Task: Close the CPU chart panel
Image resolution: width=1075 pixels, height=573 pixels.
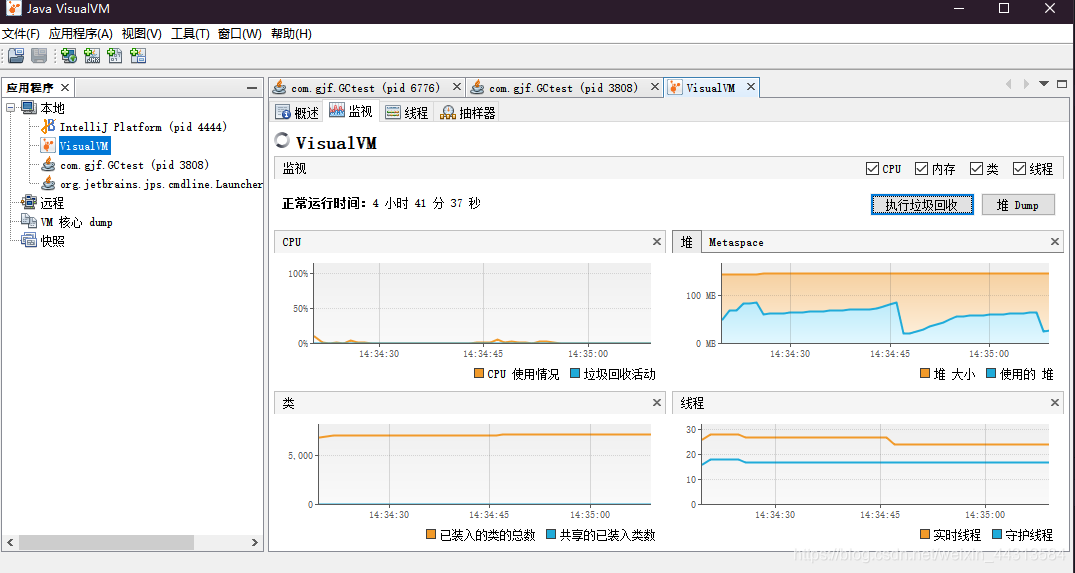Action: [x=657, y=241]
